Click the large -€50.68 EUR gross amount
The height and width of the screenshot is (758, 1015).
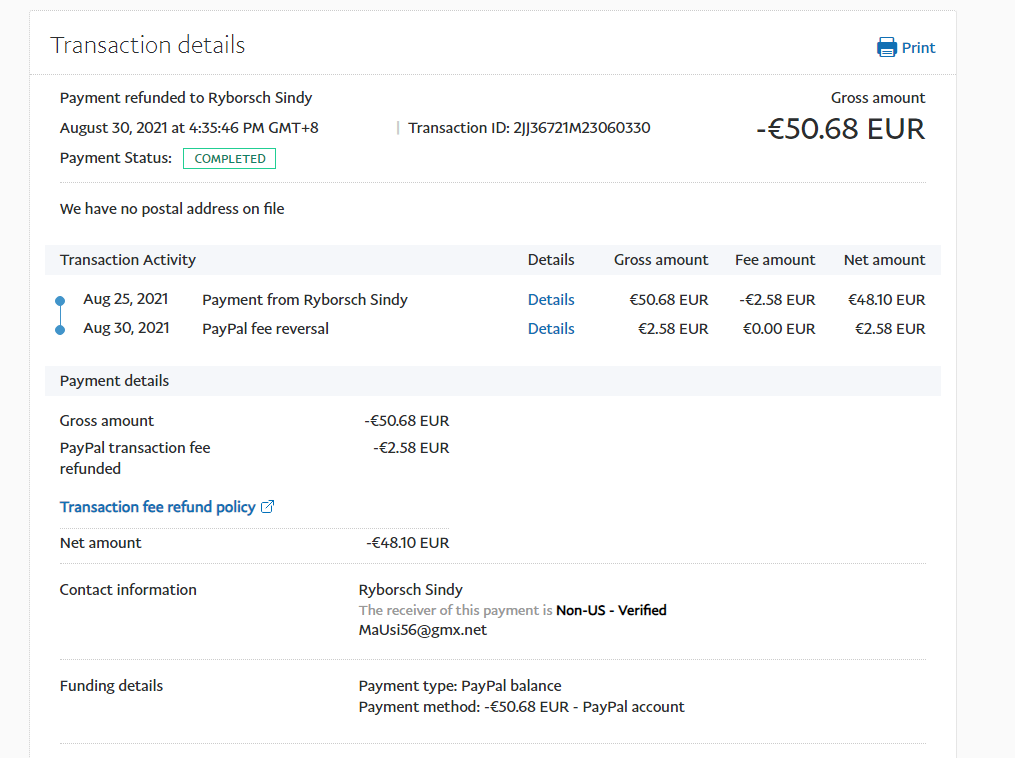click(840, 129)
